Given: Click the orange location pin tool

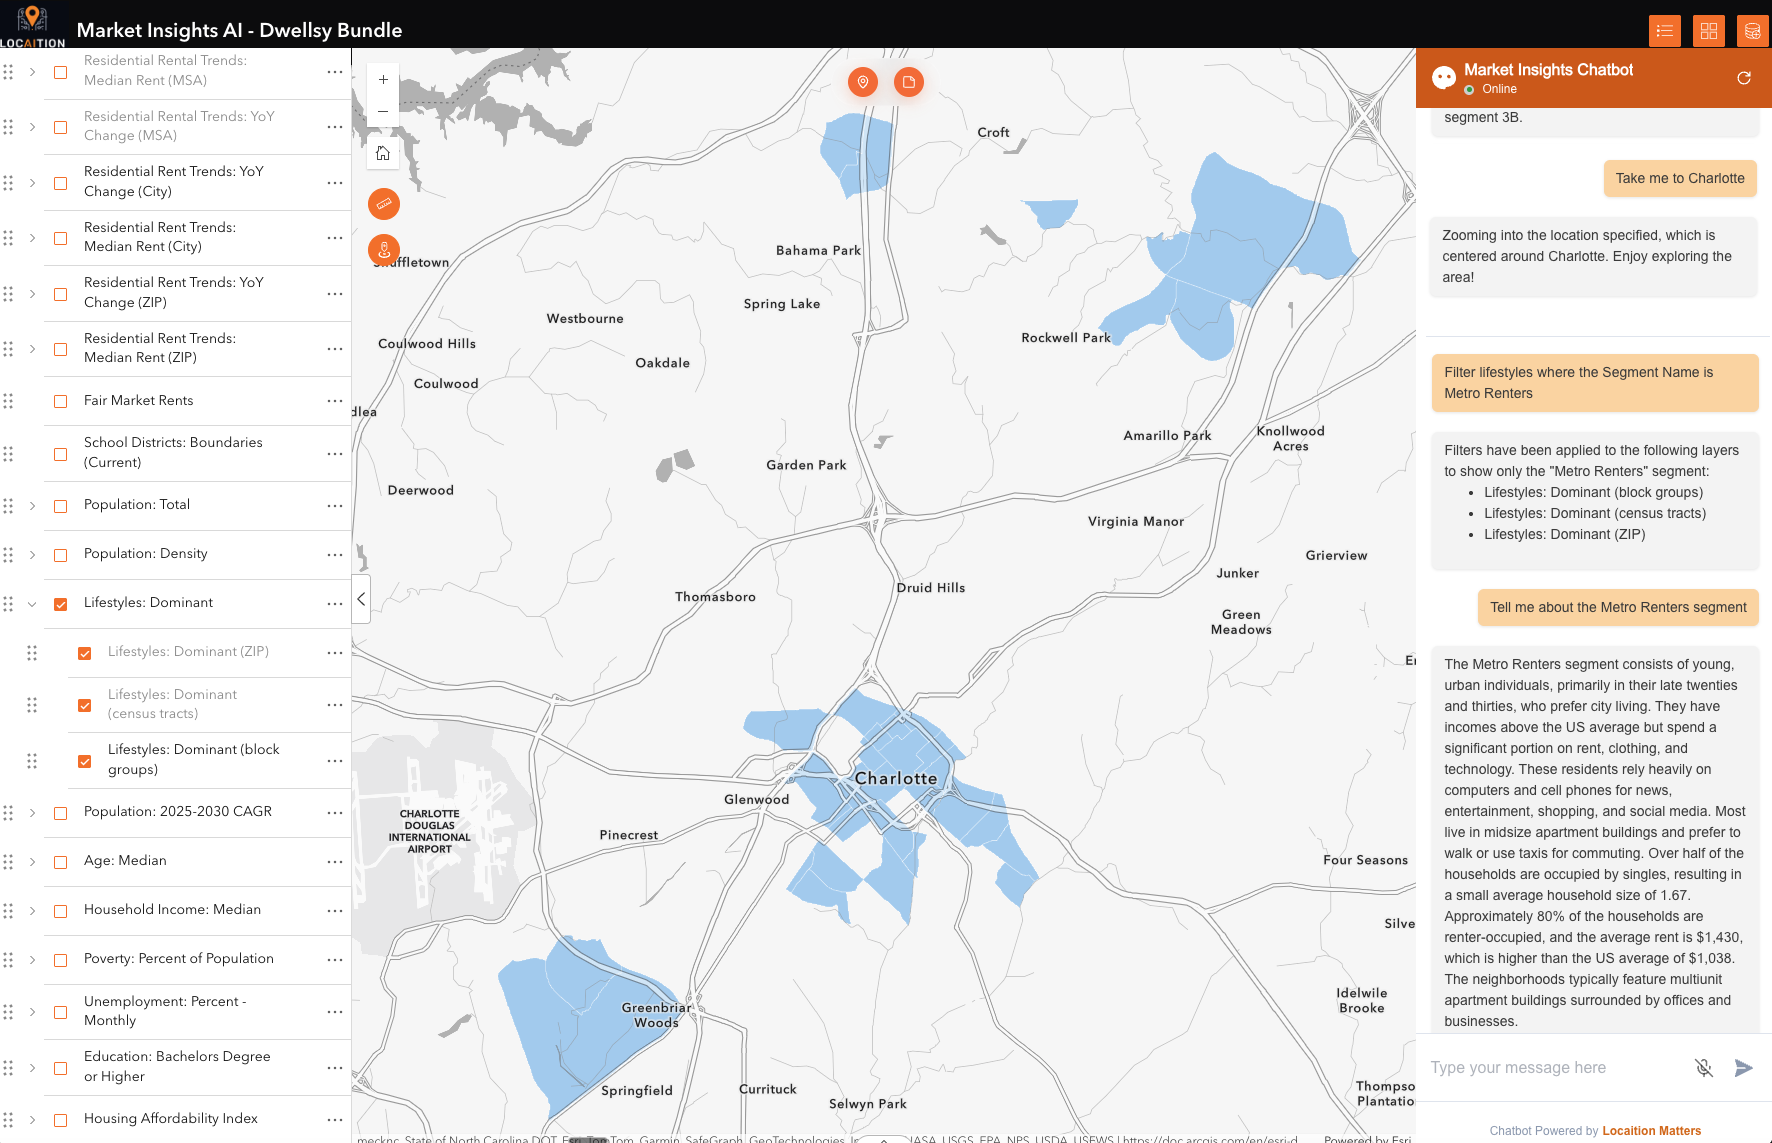Looking at the screenshot, I should coord(863,82).
